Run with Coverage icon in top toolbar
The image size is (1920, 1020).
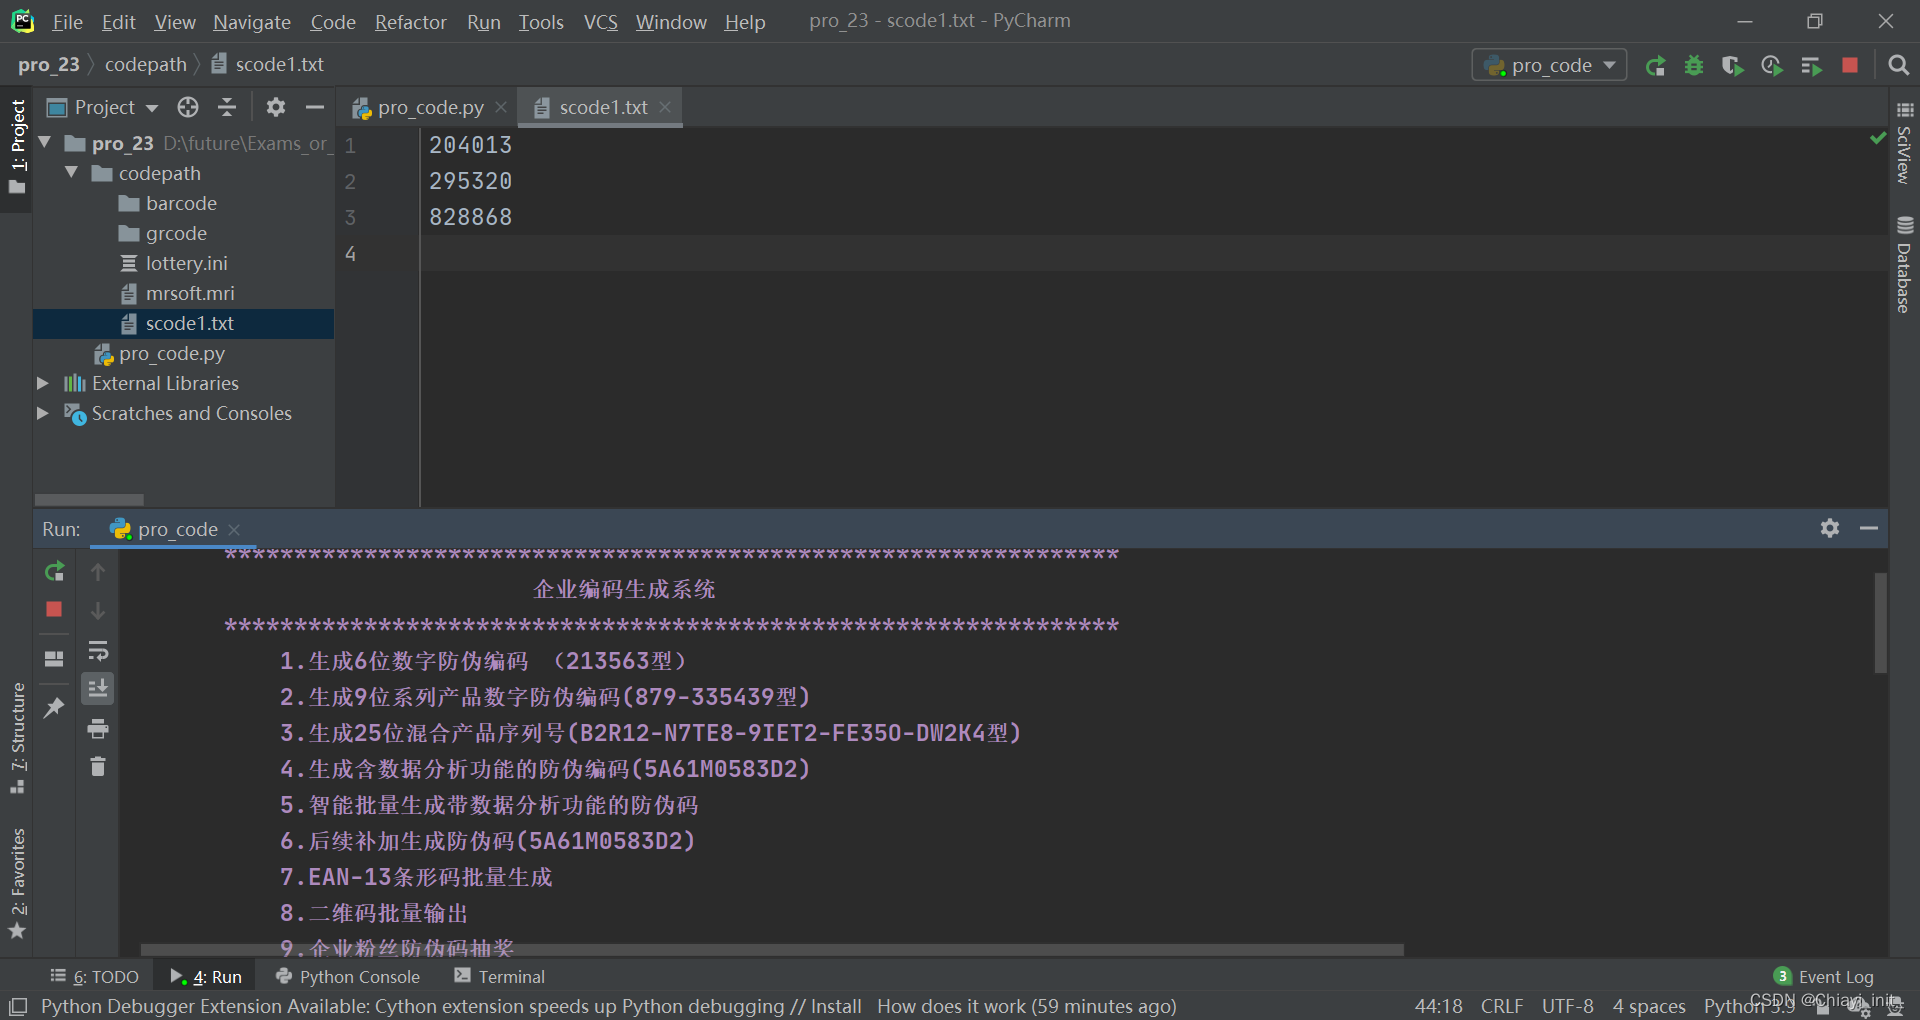1733,66
